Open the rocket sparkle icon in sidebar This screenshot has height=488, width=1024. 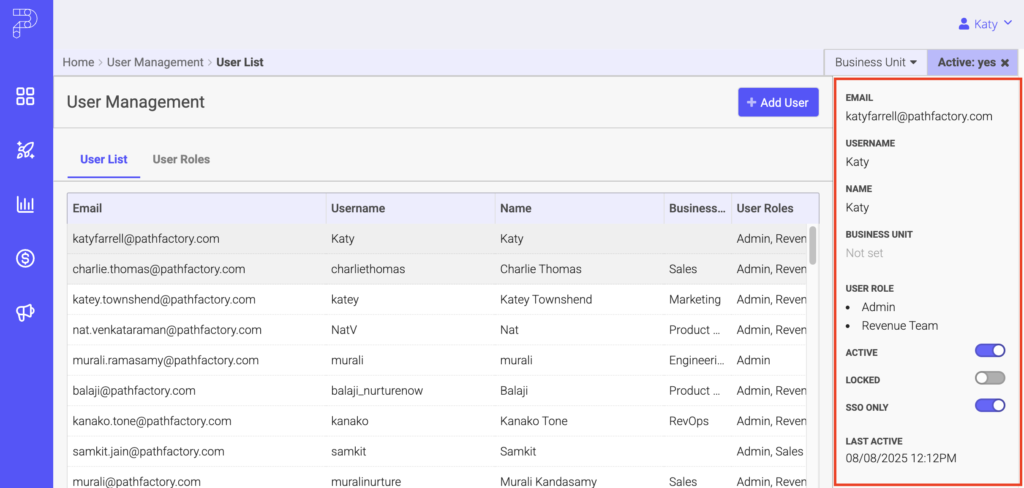click(x=25, y=151)
